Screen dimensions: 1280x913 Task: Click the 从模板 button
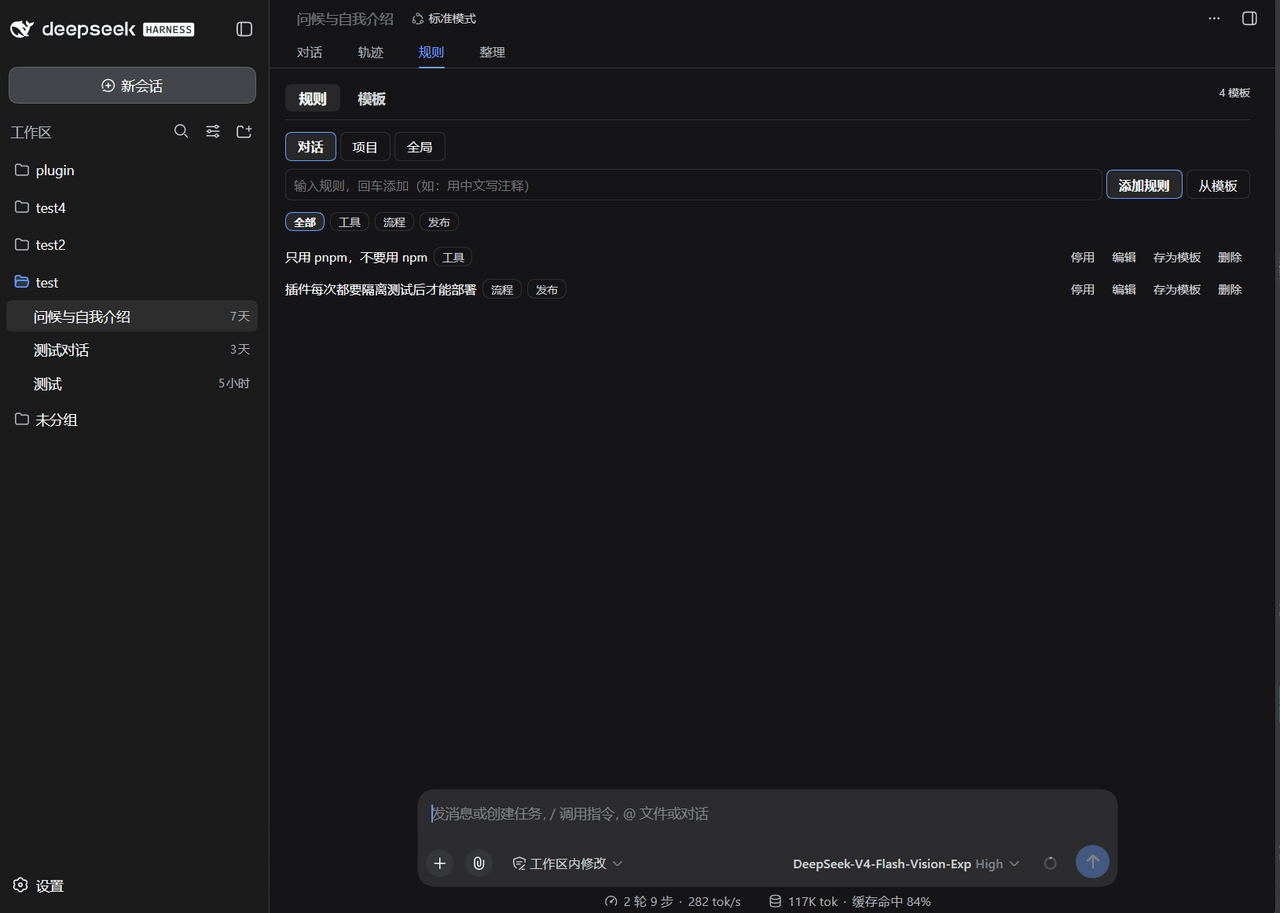tap(1218, 185)
